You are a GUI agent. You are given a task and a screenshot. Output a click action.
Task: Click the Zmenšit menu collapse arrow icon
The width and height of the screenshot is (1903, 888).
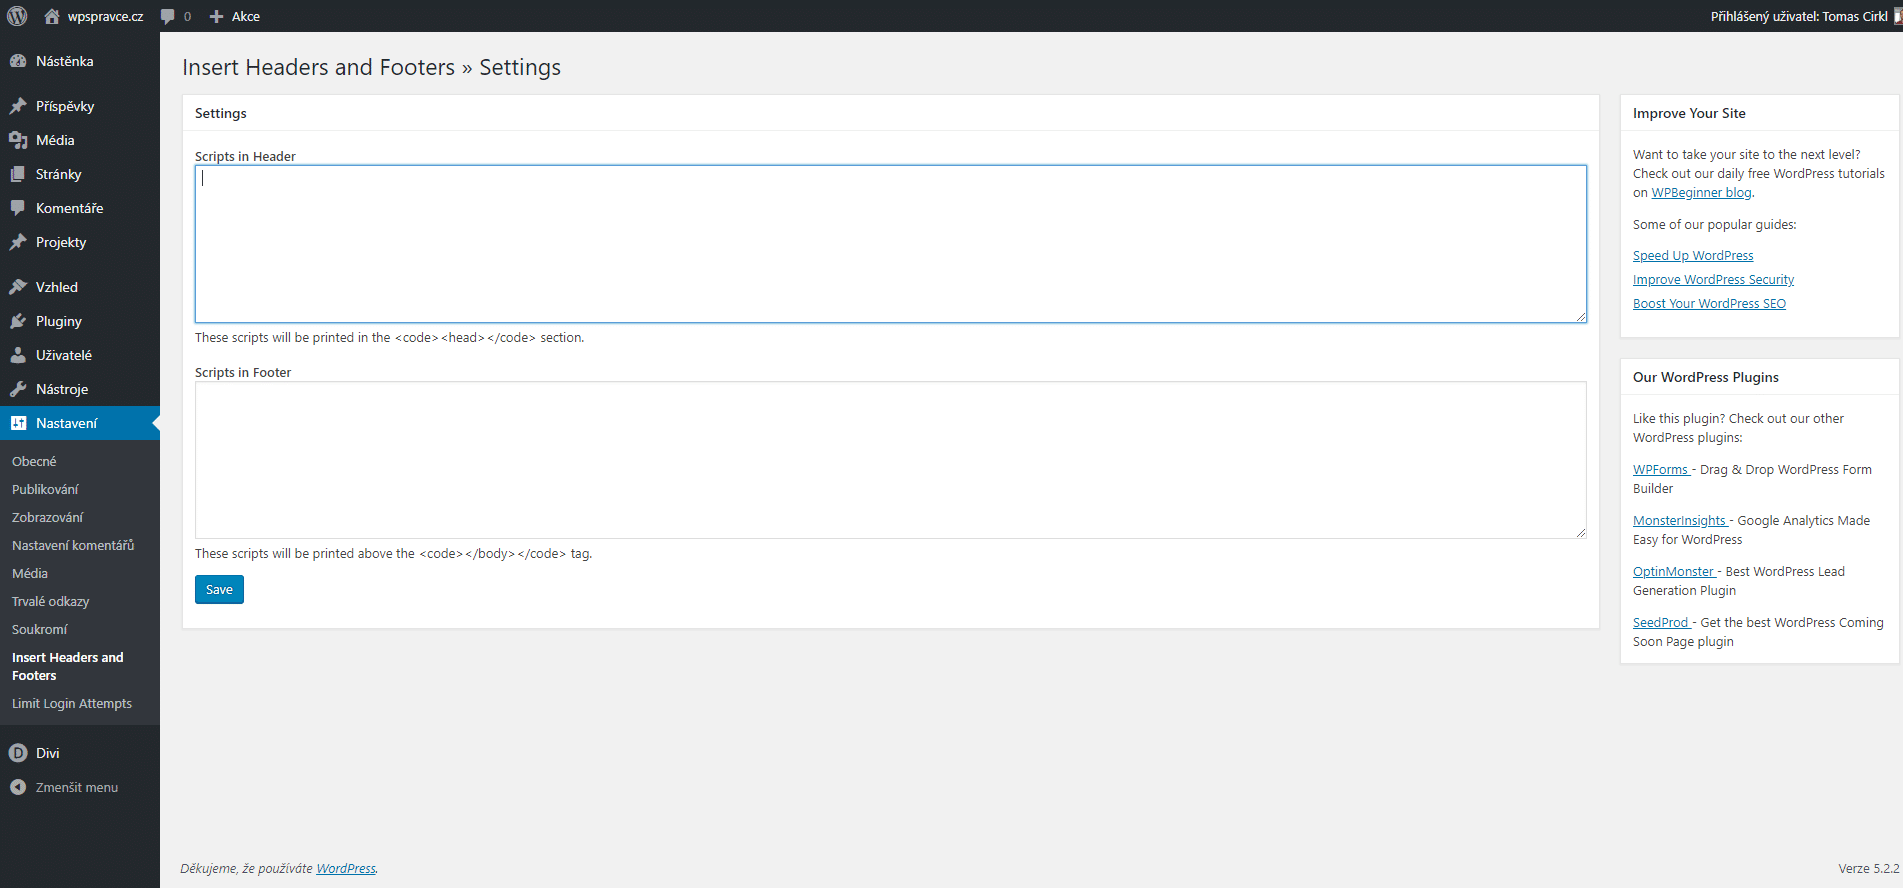click(18, 787)
